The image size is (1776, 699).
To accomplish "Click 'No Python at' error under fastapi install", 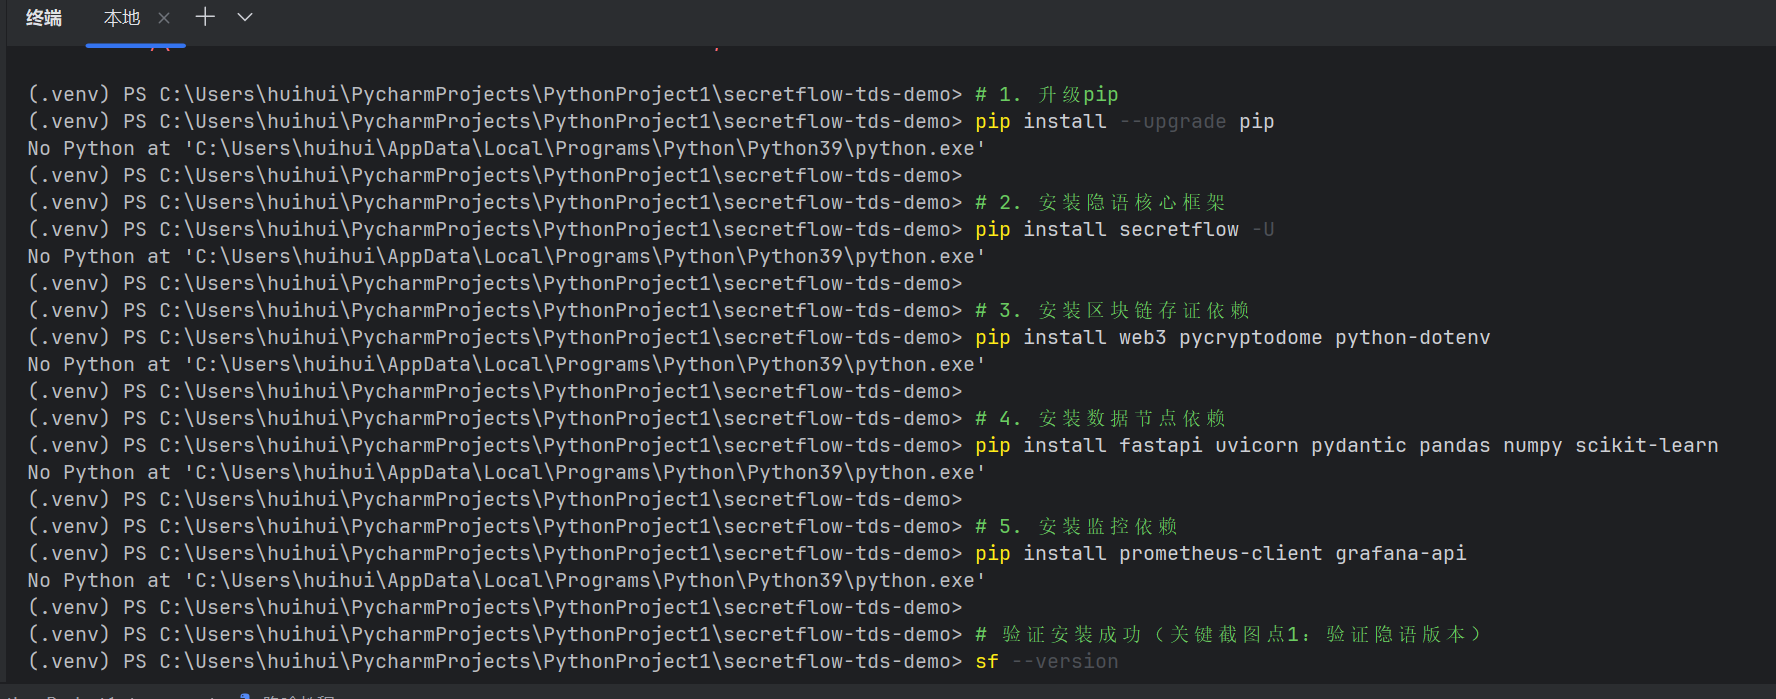I will (x=506, y=472).
